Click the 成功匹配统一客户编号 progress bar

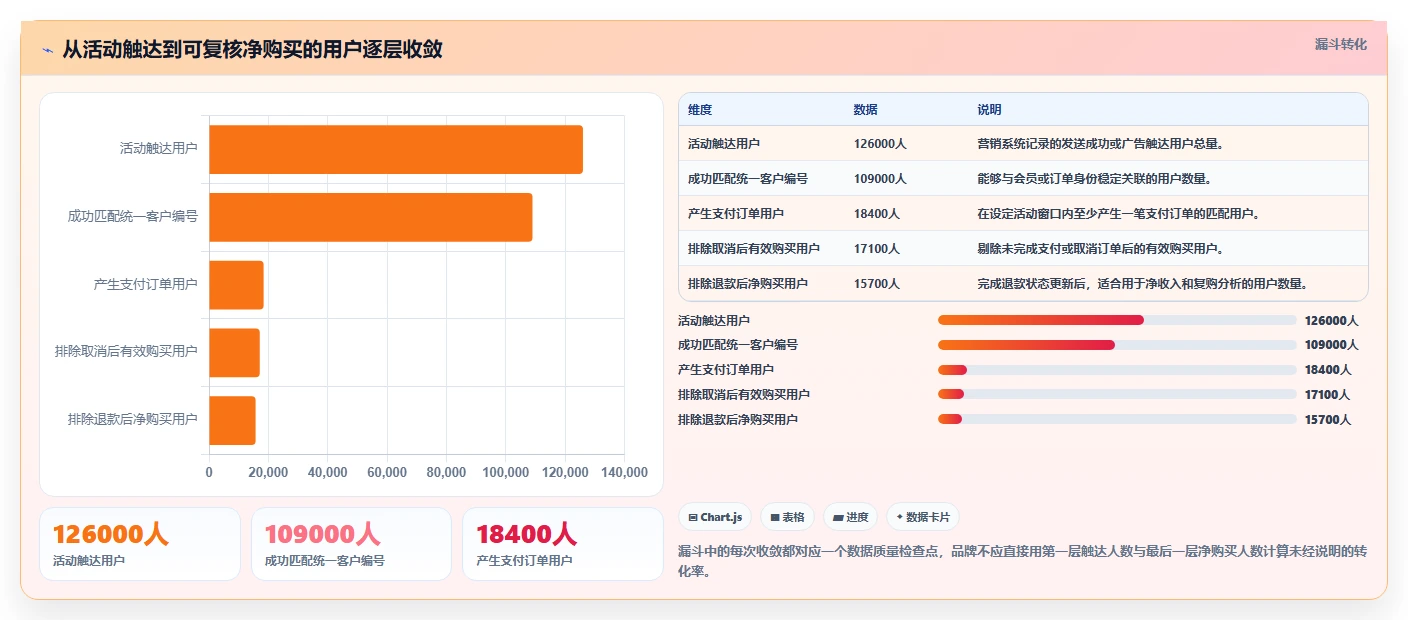pos(1117,345)
